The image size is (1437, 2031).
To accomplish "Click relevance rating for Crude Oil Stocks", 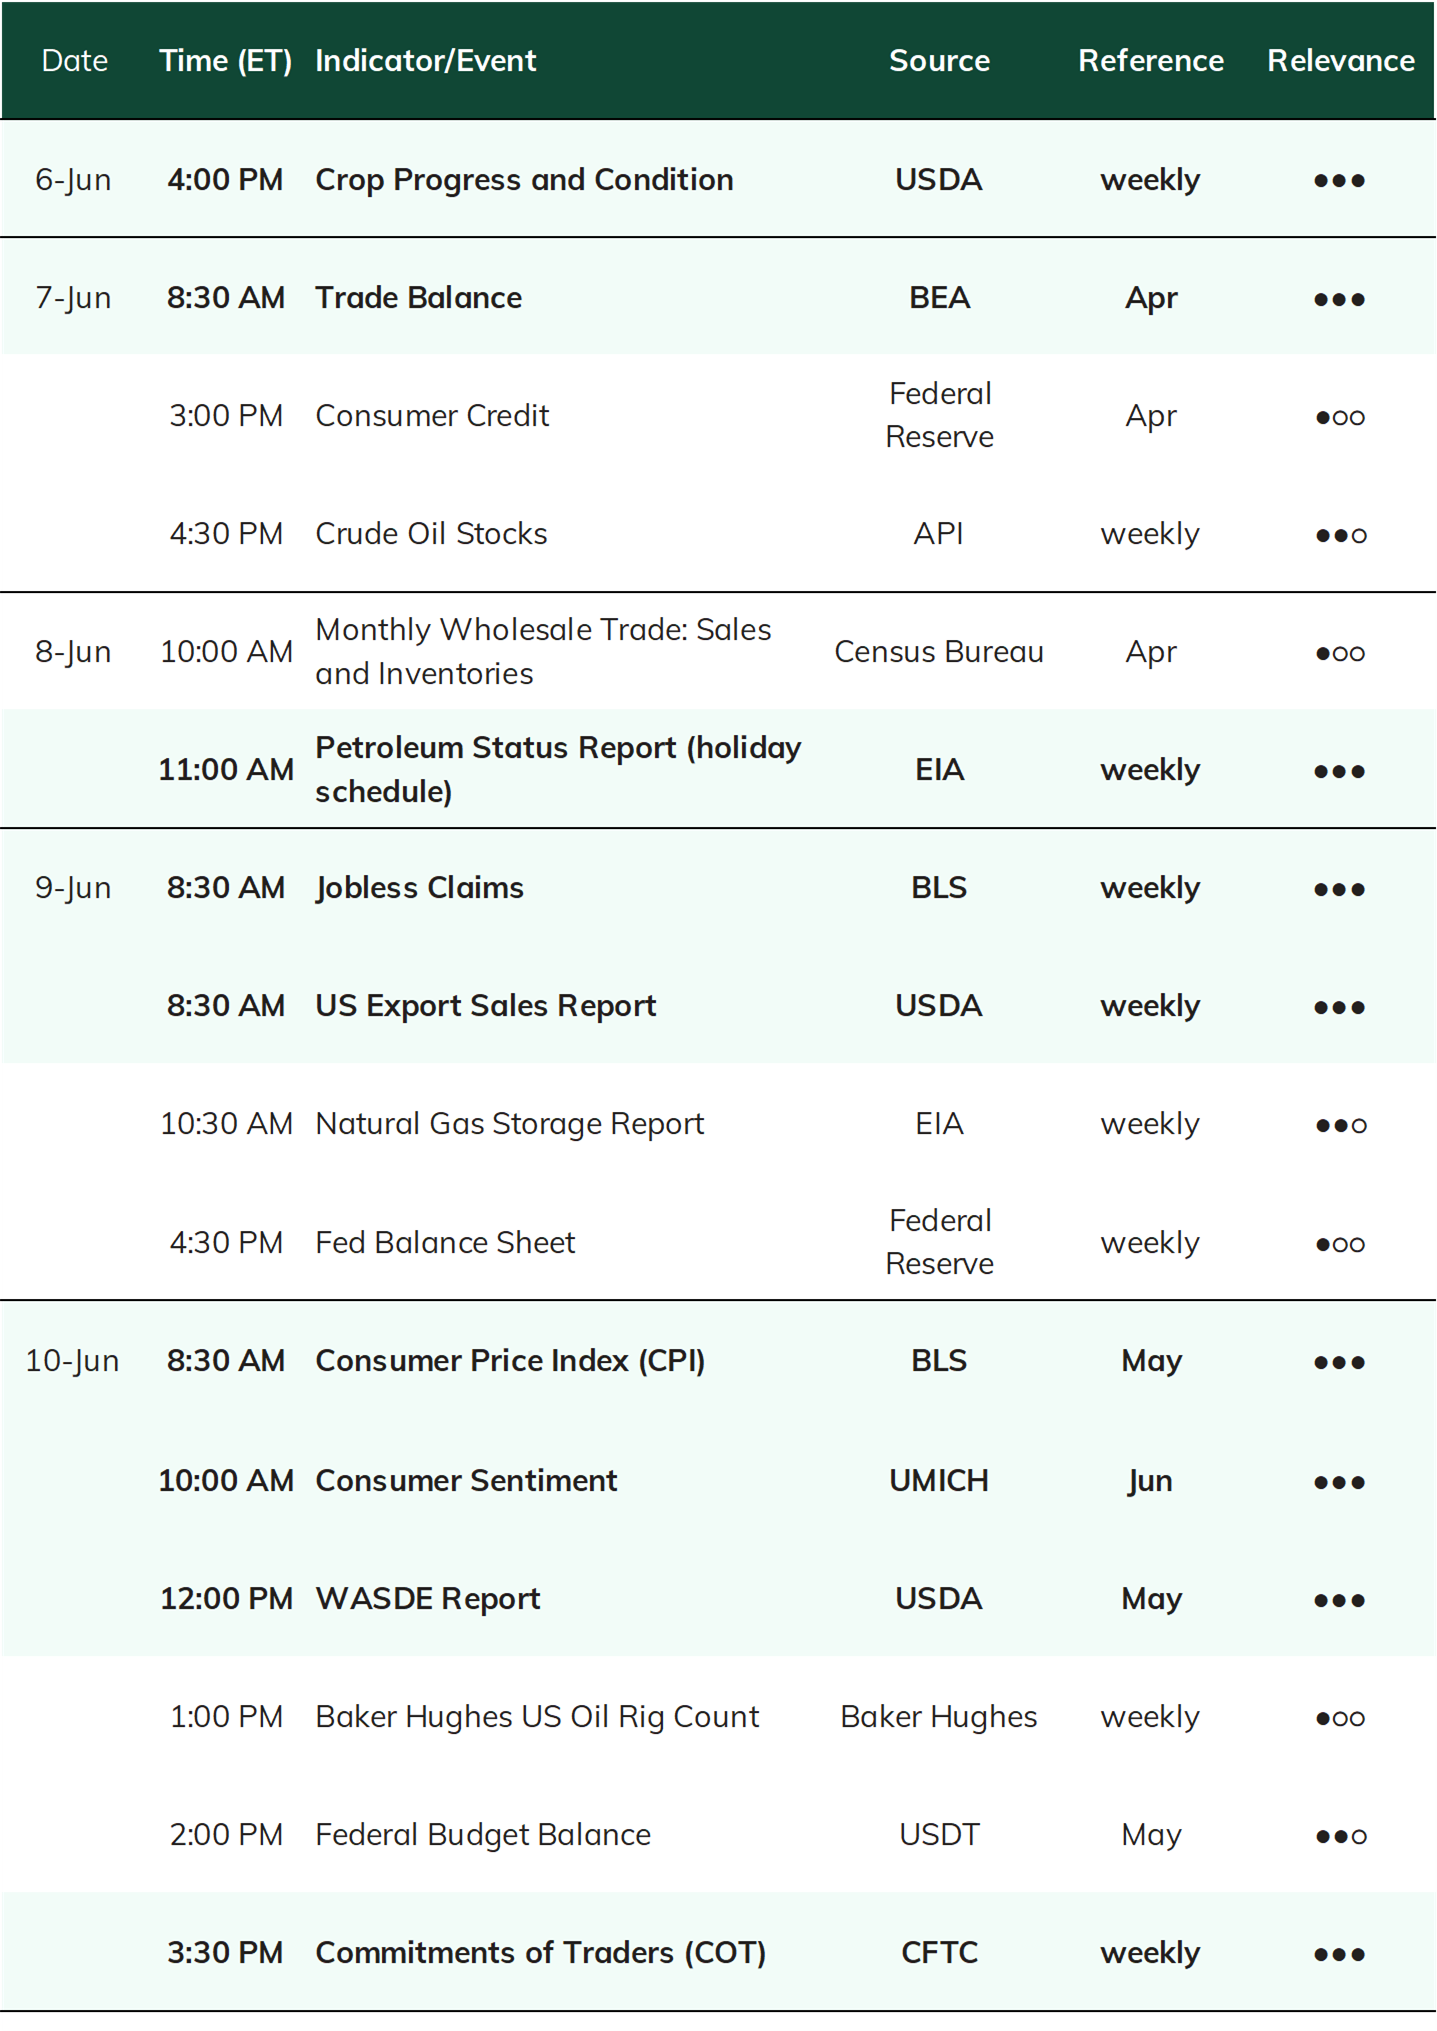I will 1340,535.
